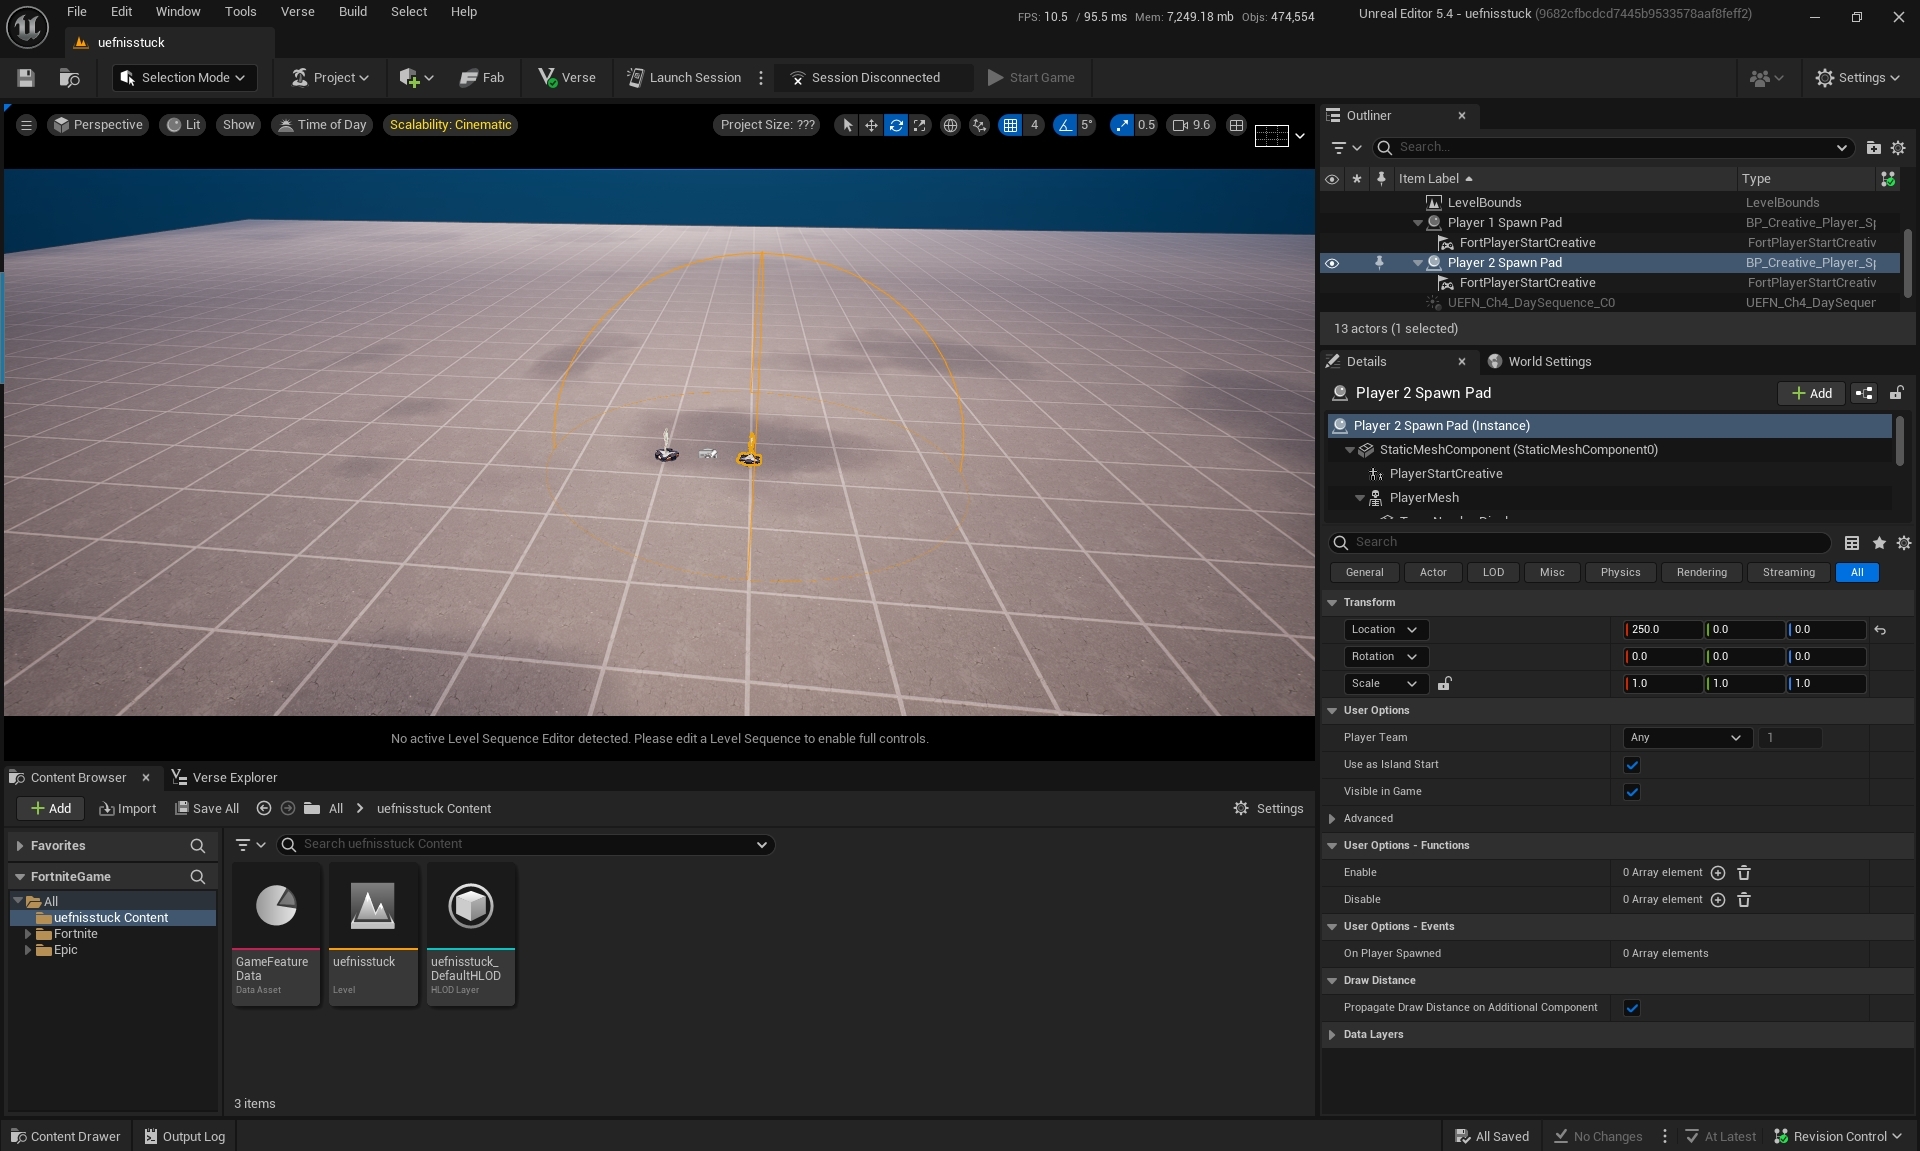Toggle visibility eye of Player 2 Spawn Pad

(x=1332, y=263)
